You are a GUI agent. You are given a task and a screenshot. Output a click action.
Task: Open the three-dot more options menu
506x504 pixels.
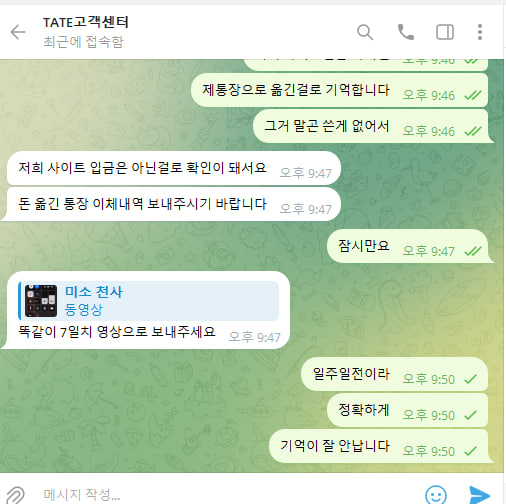tap(480, 32)
